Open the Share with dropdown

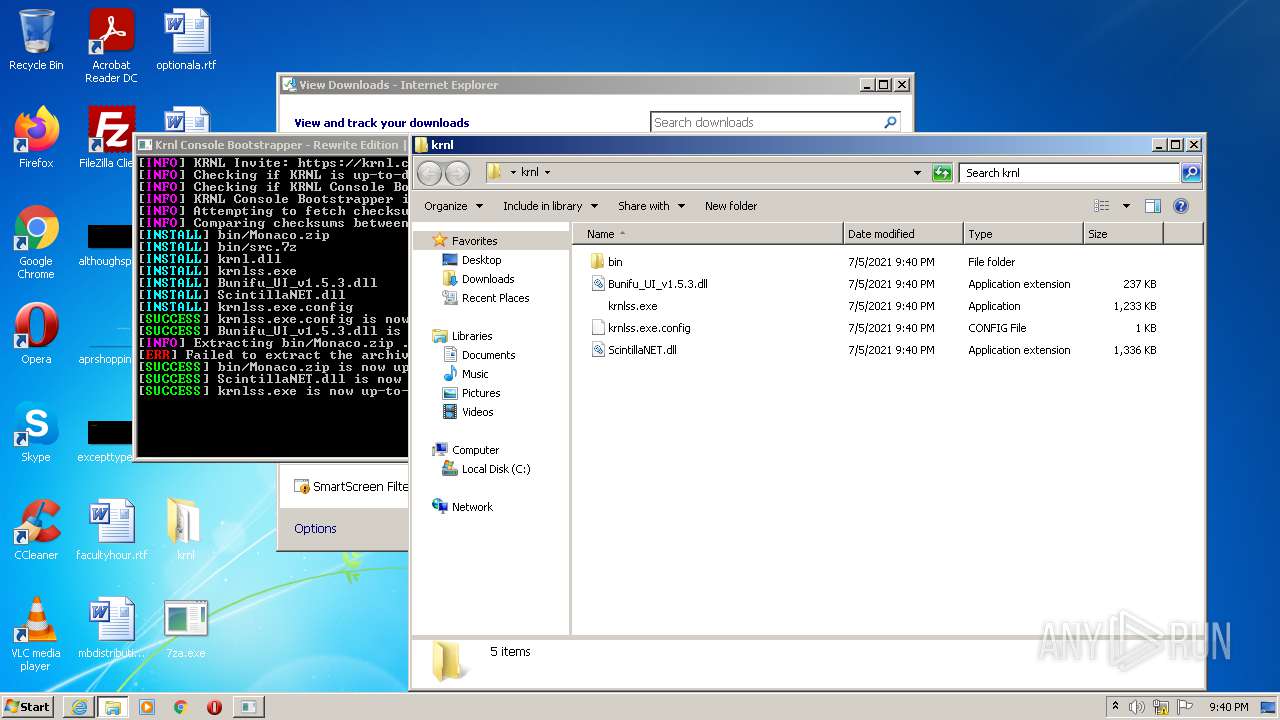(651, 206)
